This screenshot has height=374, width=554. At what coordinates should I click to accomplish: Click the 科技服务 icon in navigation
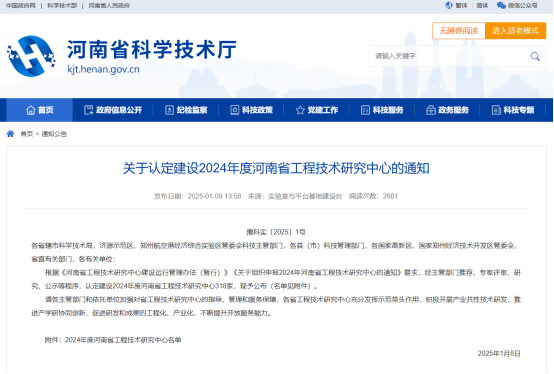tap(365, 110)
